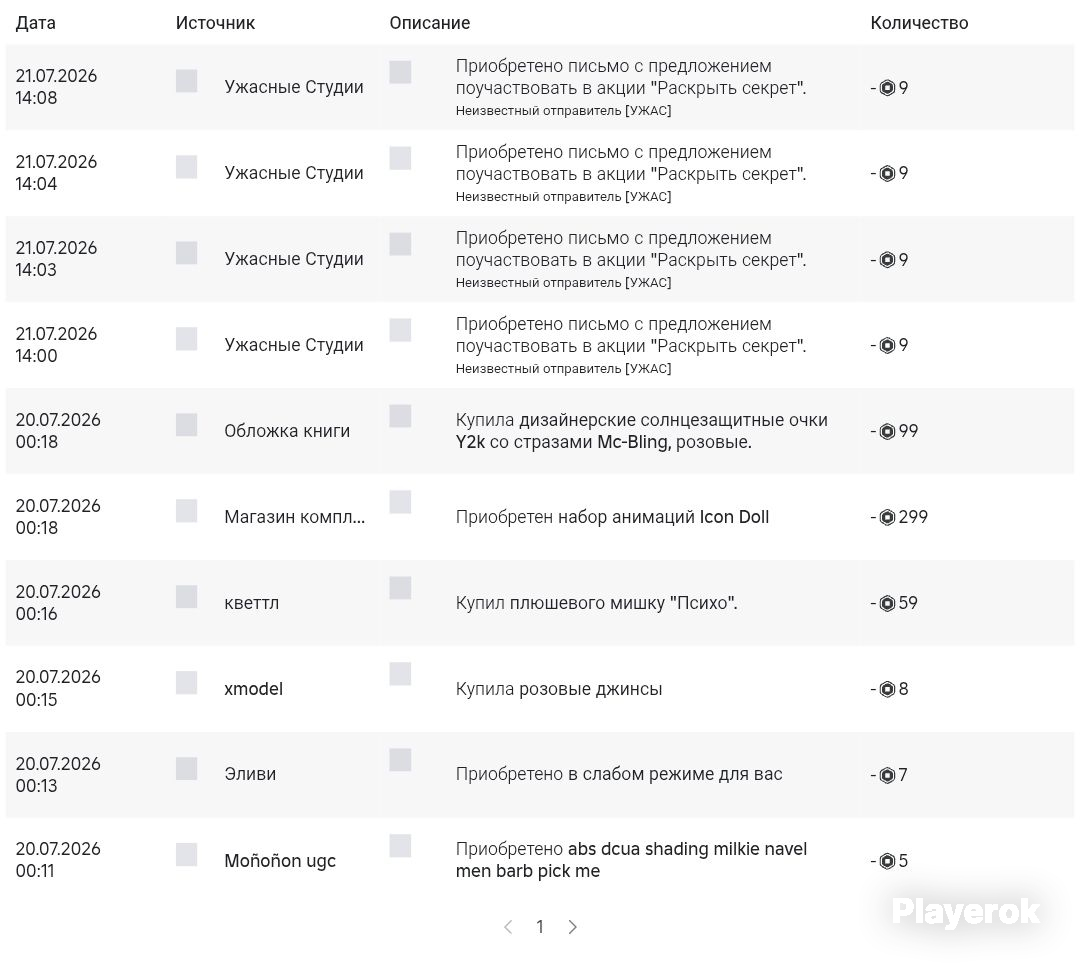
Task: Click the Дата column header
Action: pyautogui.click(x=36, y=23)
